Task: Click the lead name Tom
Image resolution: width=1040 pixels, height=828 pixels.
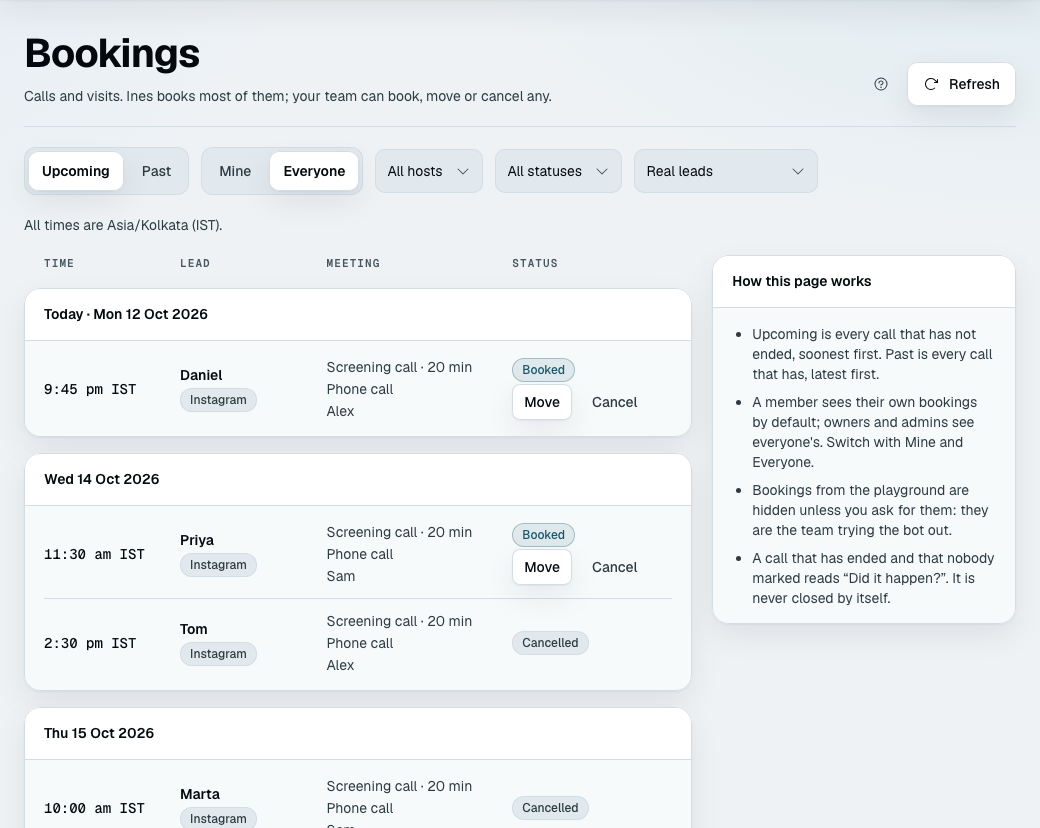Action: [194, 629]
